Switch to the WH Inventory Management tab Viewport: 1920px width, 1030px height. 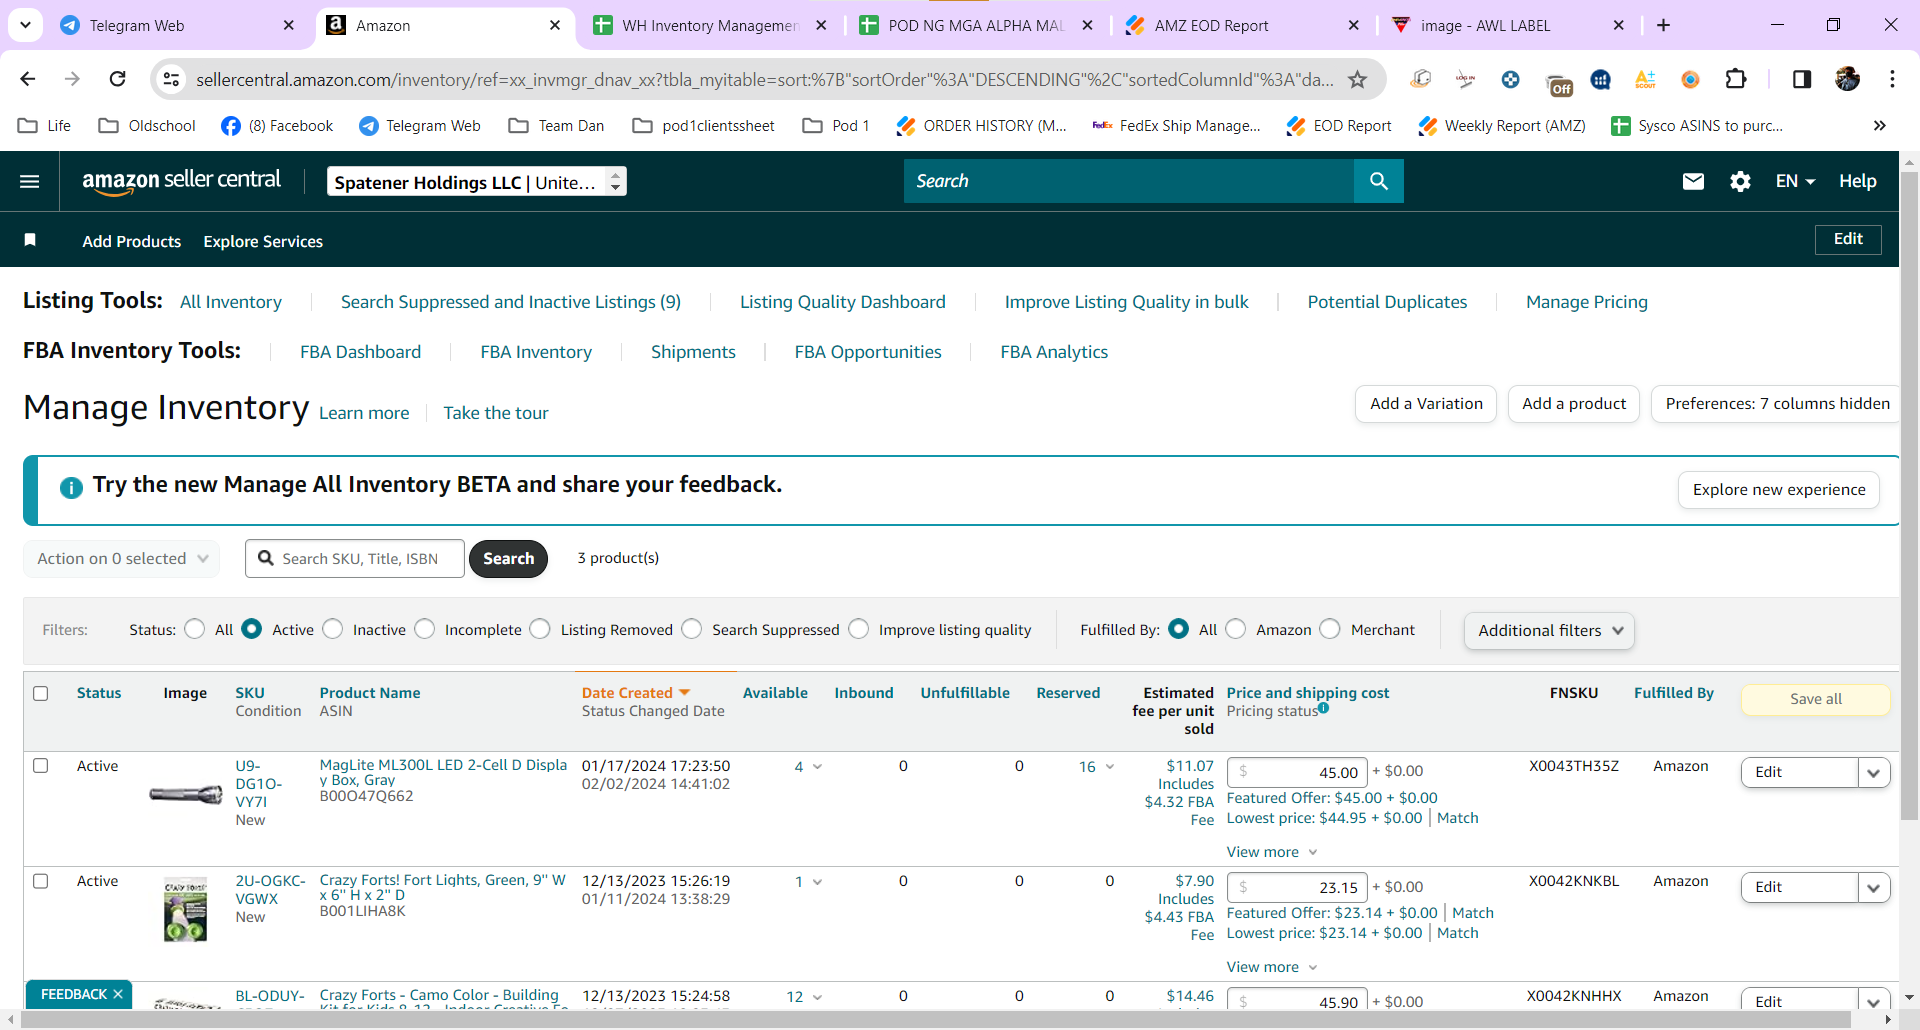click(x=710, y=25)
